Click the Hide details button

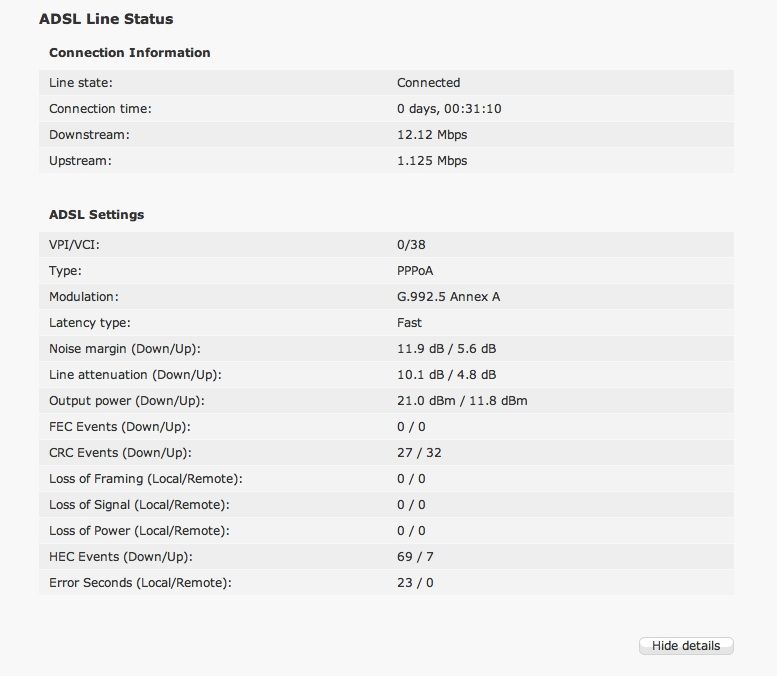(x=686, y=646)
